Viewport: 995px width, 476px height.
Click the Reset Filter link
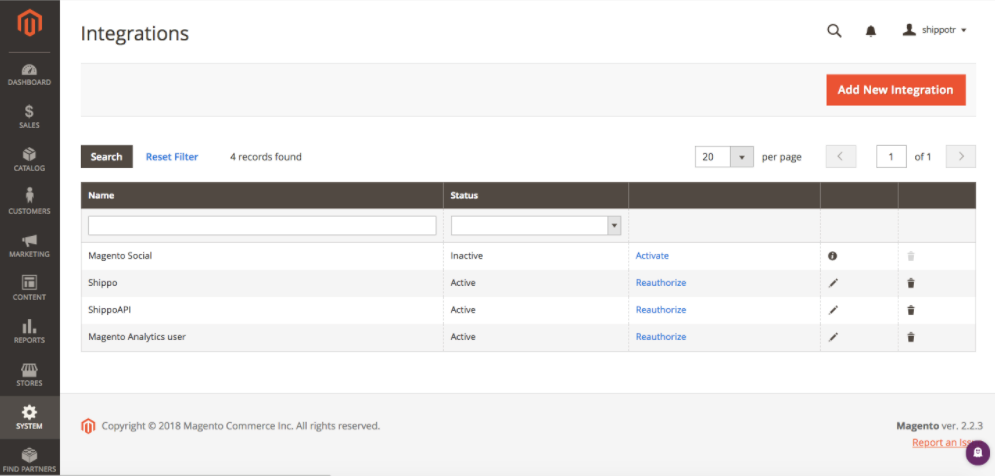(x=172, y=157)
